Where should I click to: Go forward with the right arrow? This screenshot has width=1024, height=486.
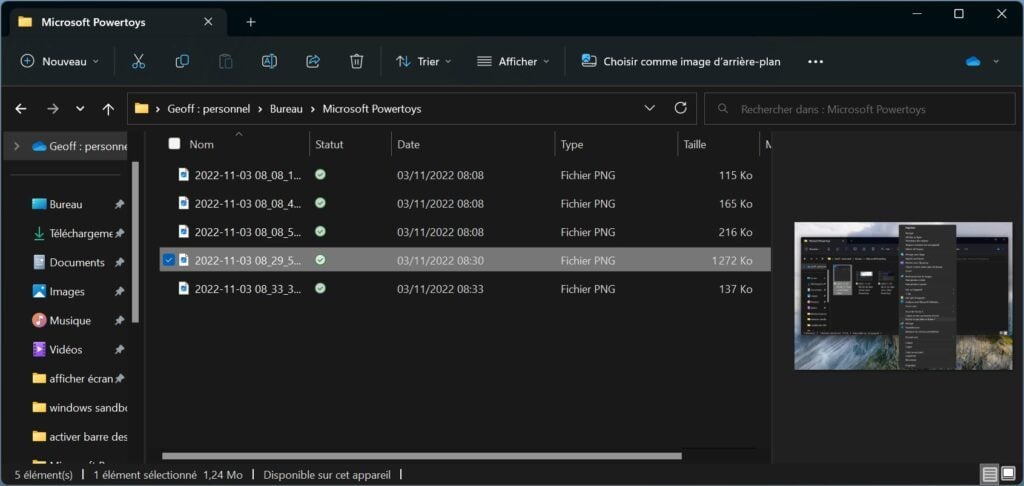pos(53,109)
